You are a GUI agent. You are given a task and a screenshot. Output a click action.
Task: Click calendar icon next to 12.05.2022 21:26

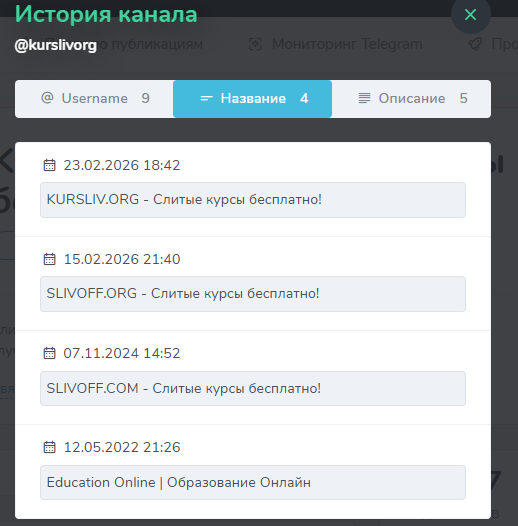tap(50, 447)
